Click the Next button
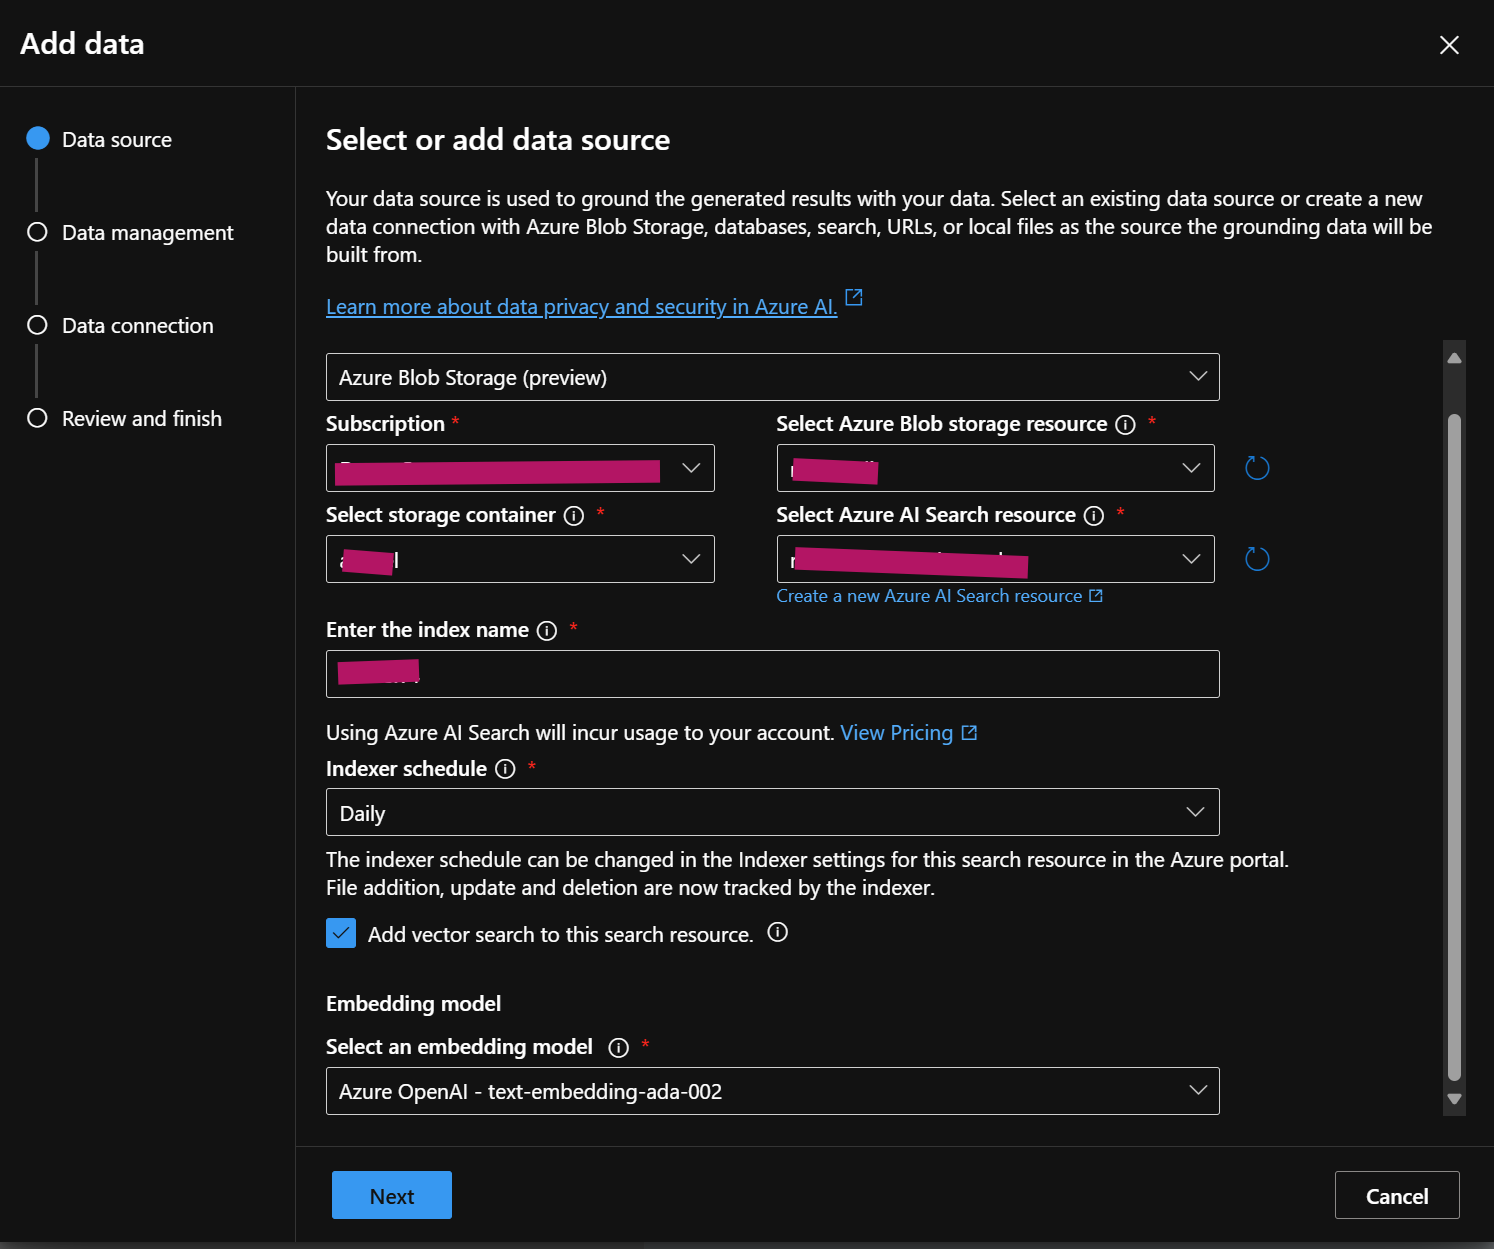The height and width of the screenshot is (1249, 1494). 392,1195
